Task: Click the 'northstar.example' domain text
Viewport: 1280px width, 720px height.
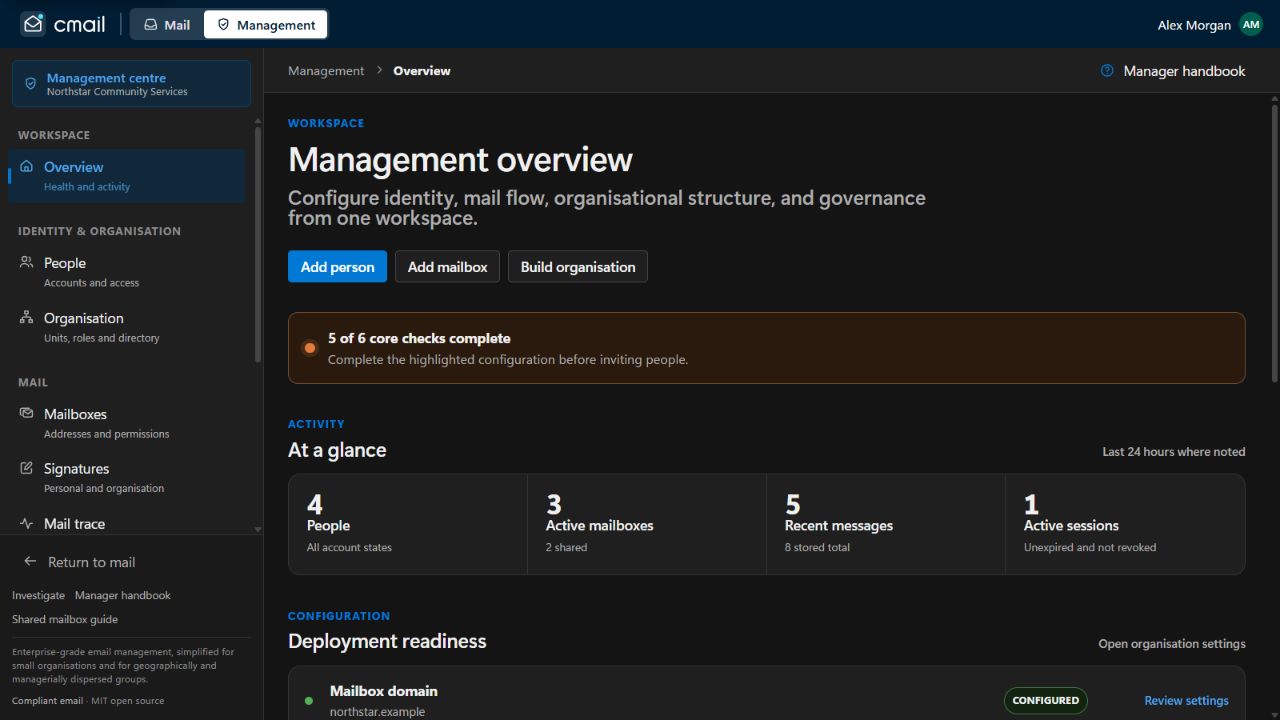Action: point(378,712)
